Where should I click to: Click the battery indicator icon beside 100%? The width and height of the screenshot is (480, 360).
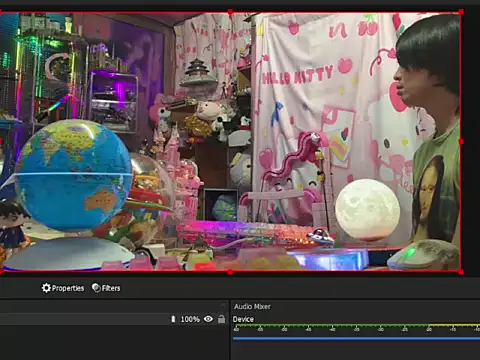(x=173, y=319)
